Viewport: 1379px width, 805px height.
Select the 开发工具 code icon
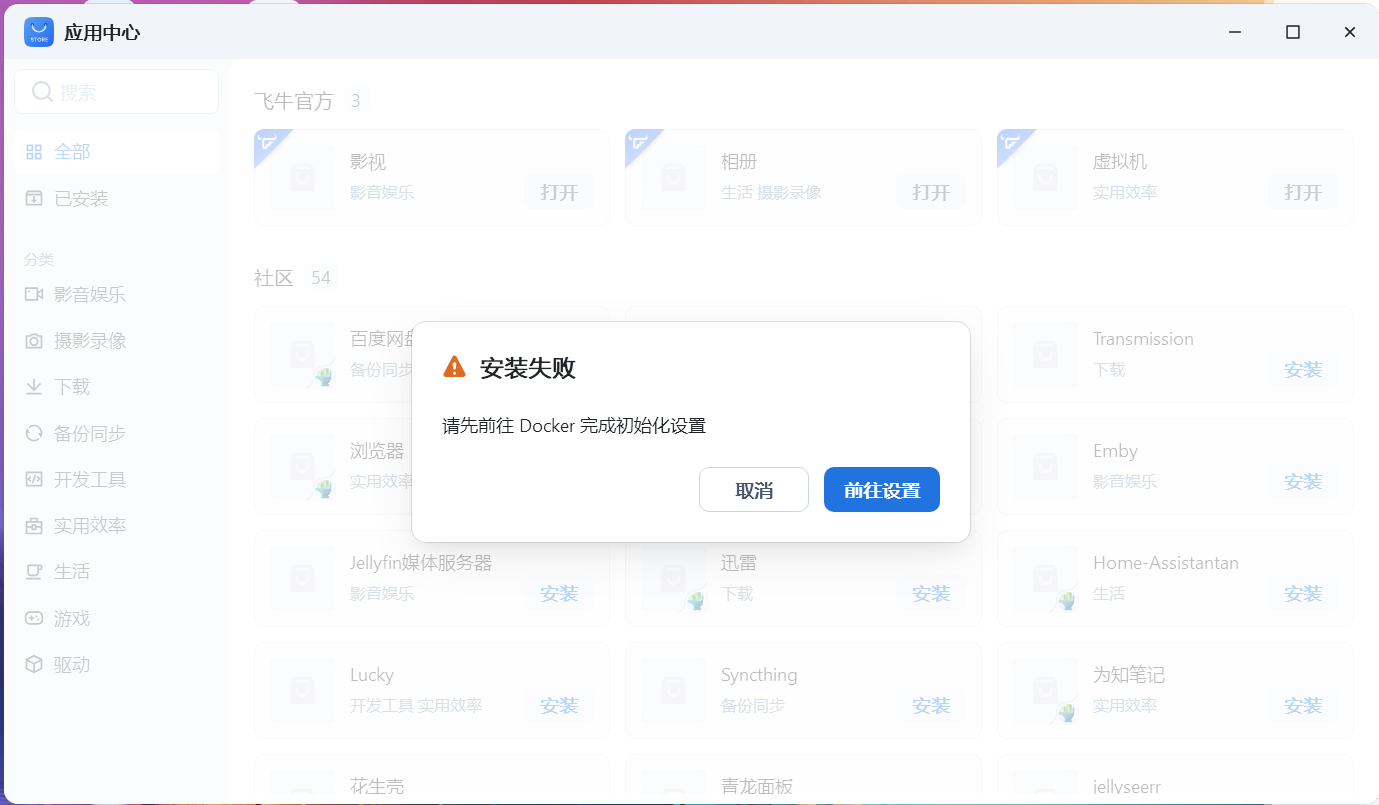click(34, 479)
